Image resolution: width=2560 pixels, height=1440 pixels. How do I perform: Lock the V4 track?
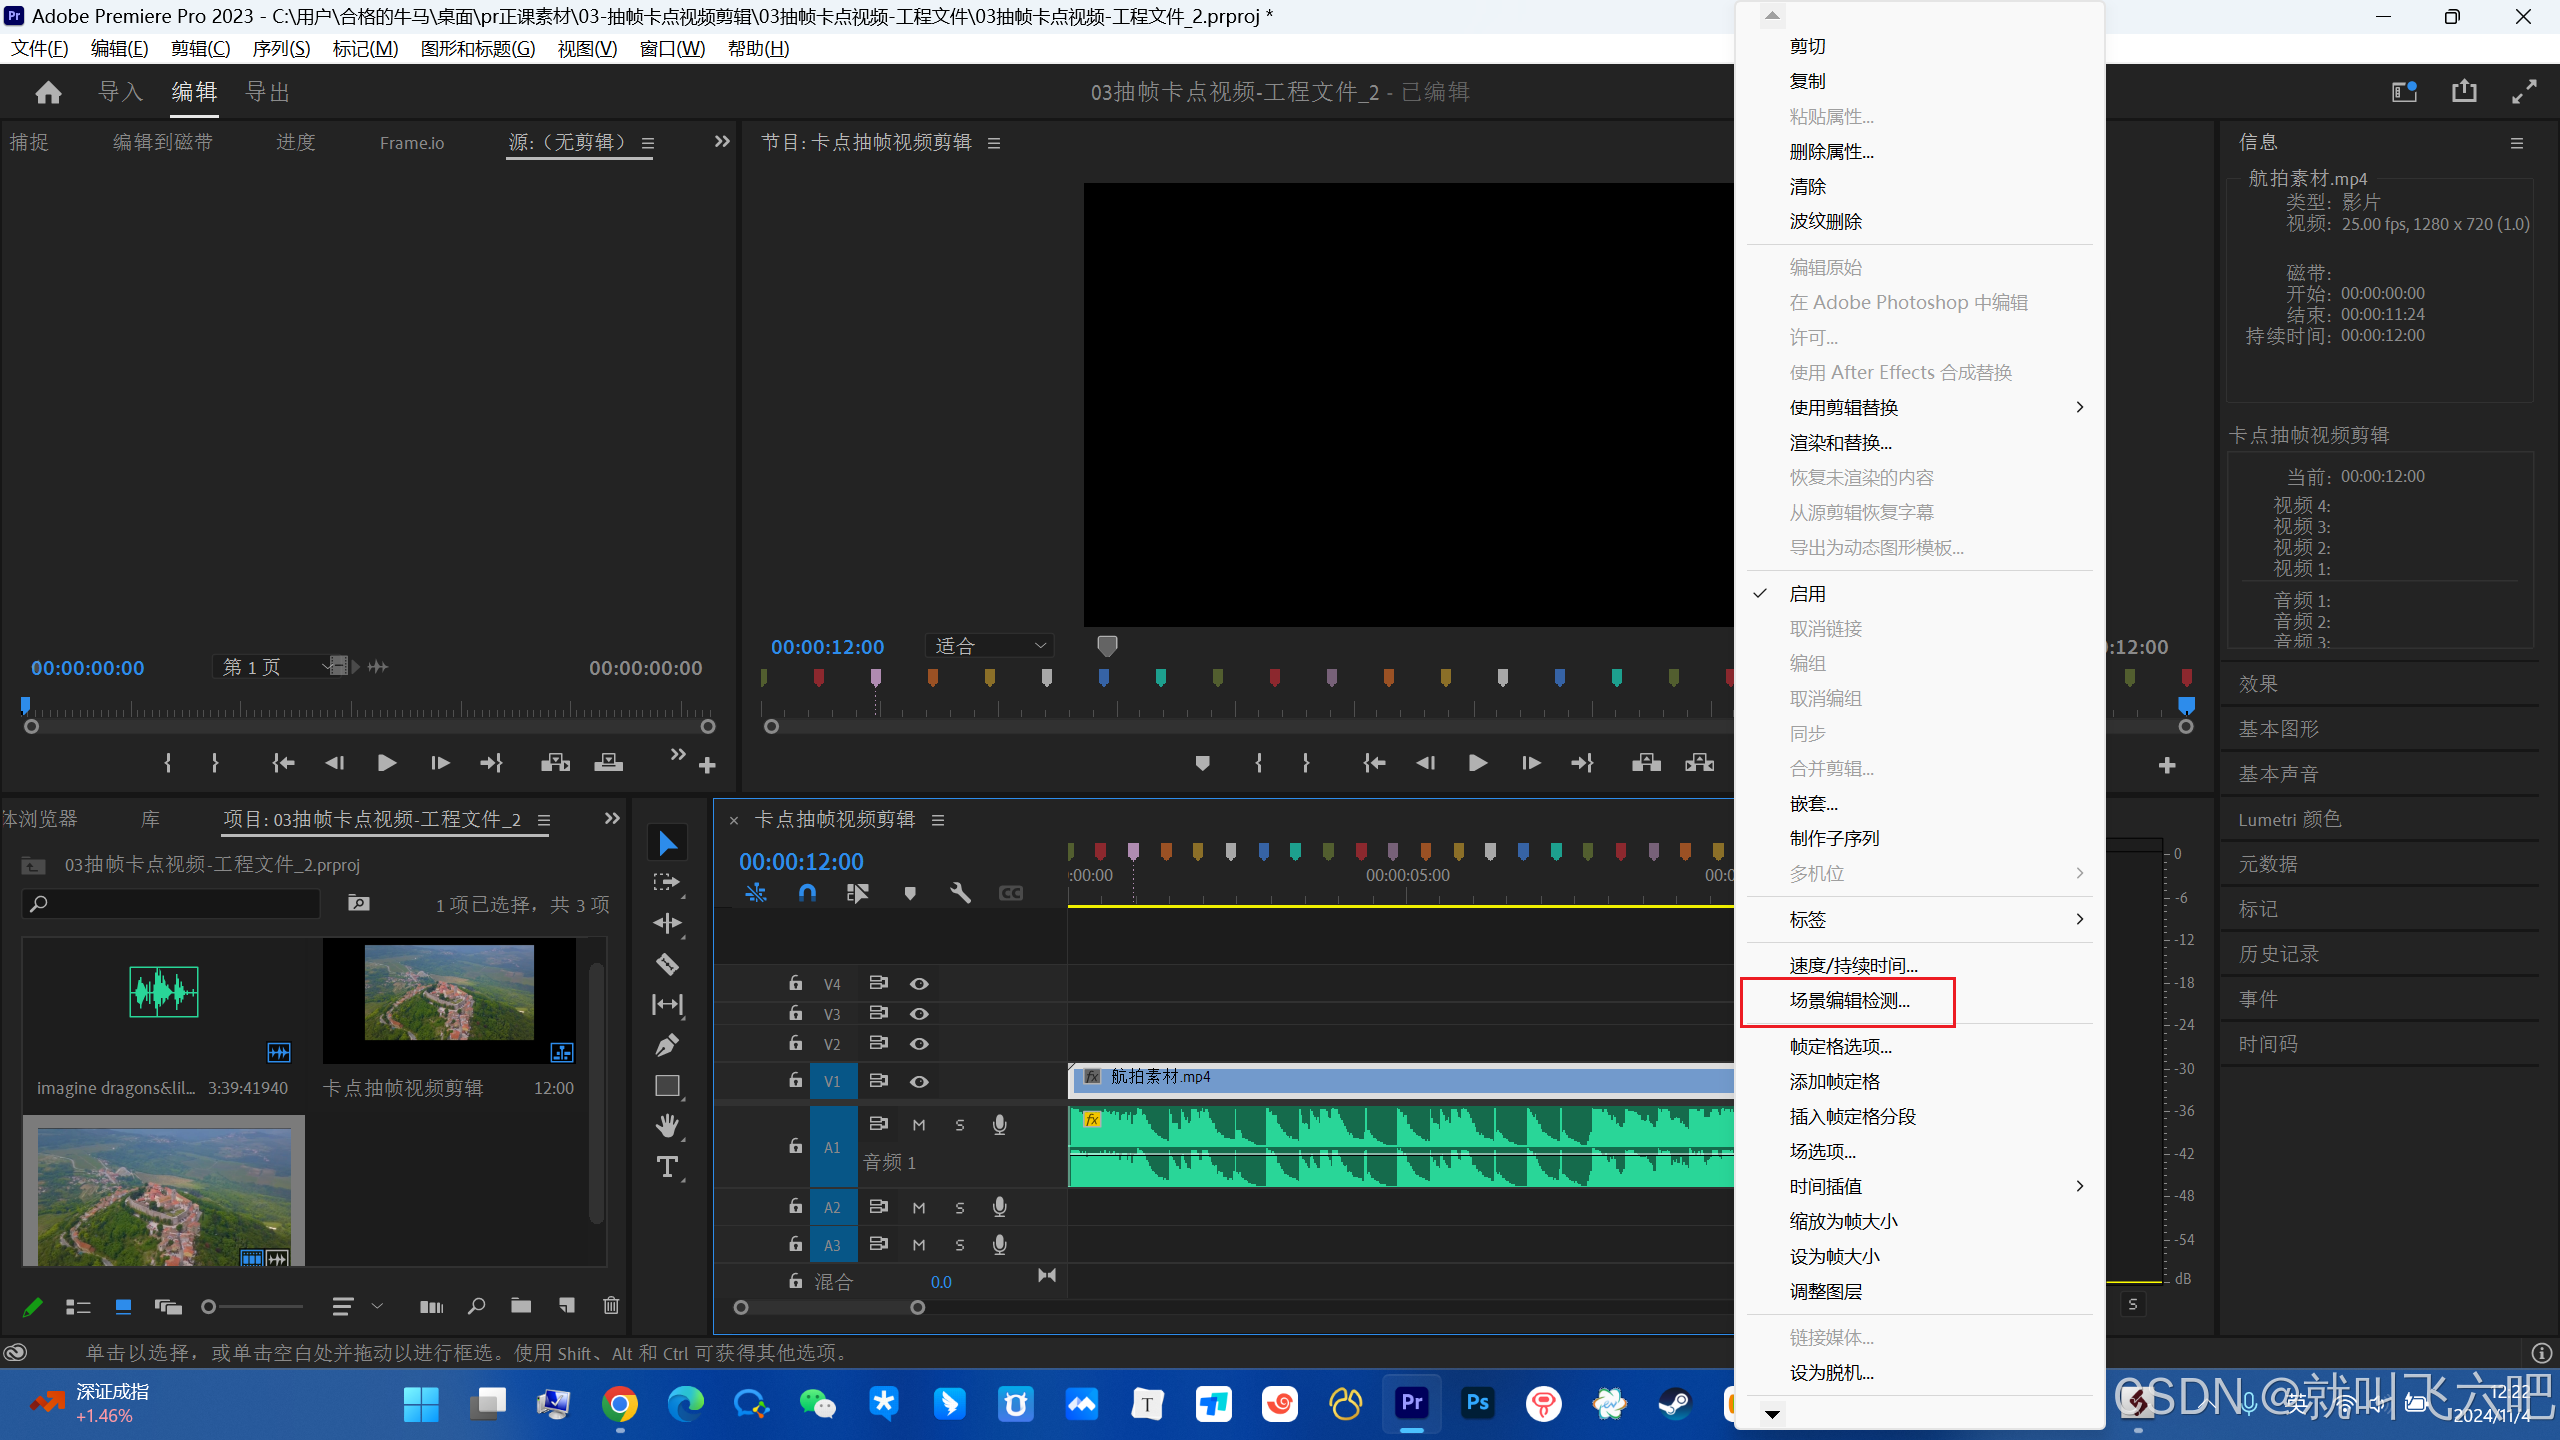795,984
